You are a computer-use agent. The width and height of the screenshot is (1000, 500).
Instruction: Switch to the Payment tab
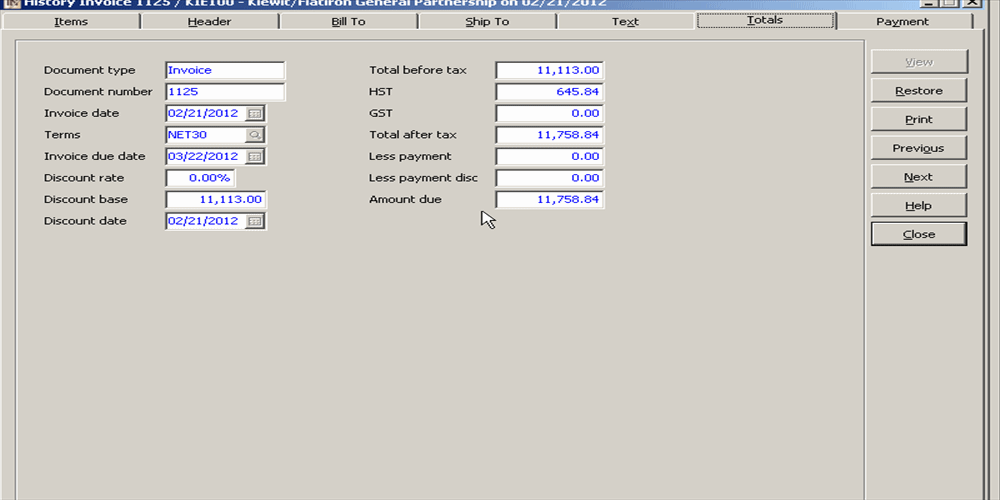902,21
